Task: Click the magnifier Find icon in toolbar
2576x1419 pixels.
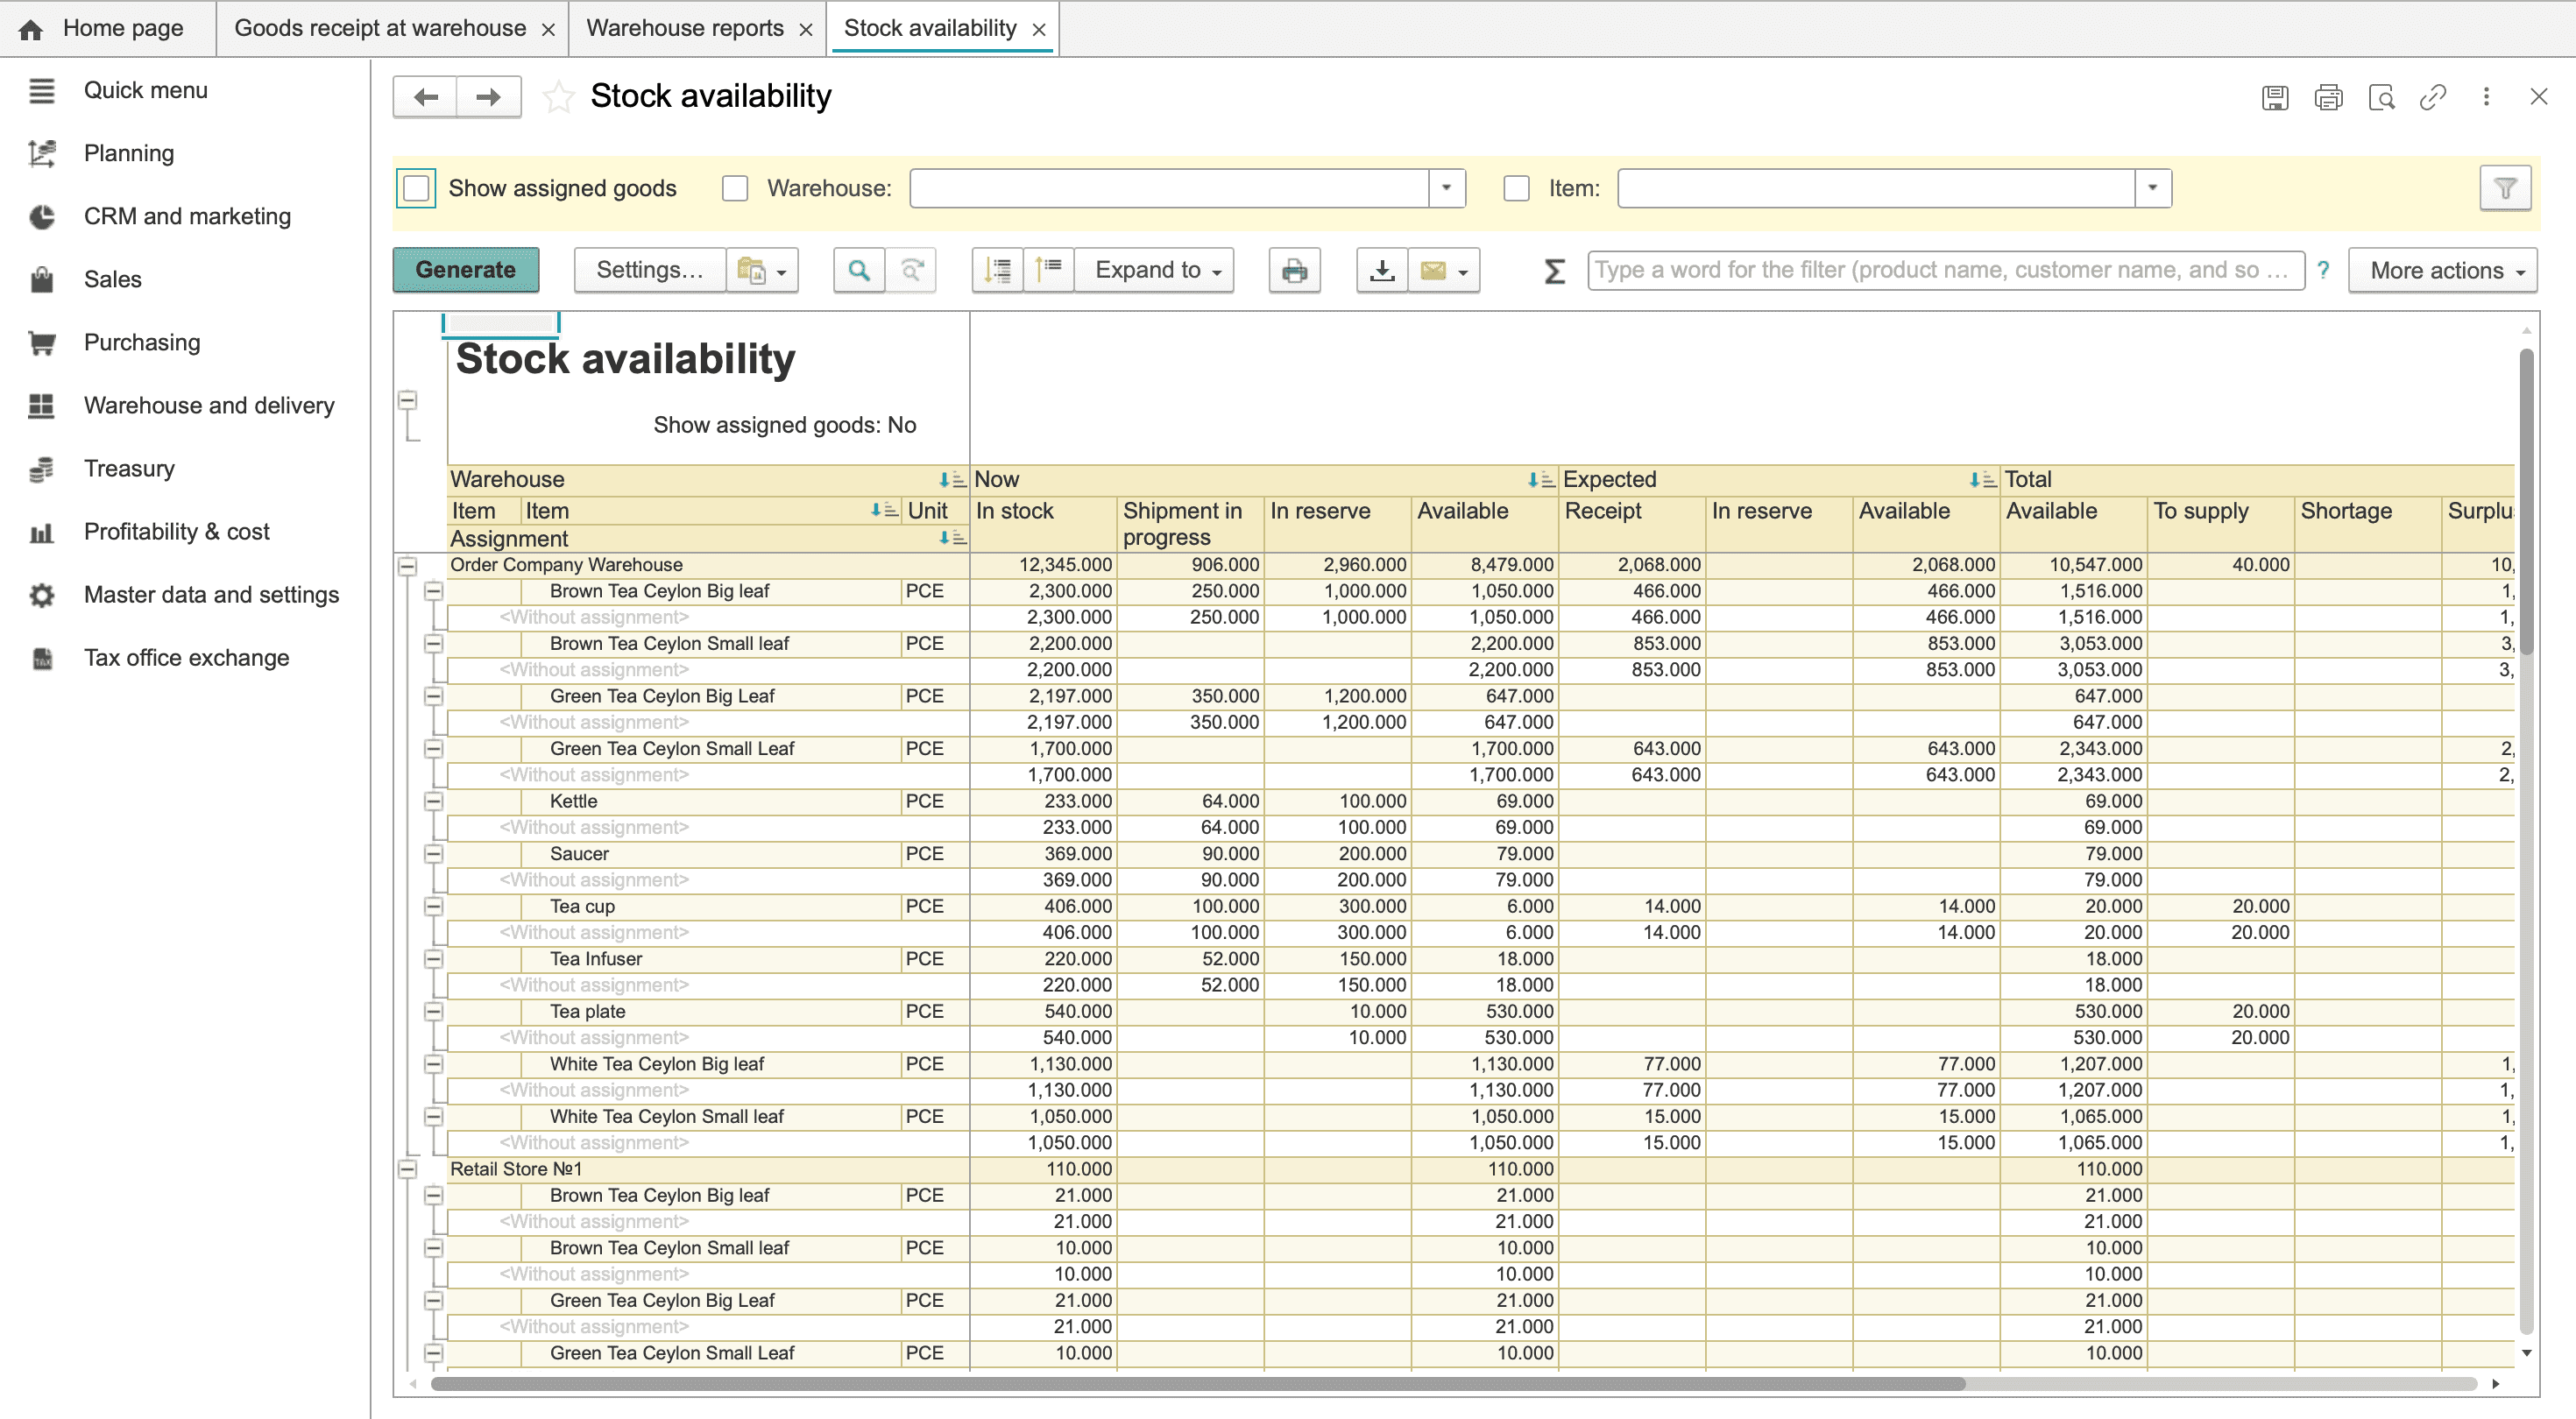Action: tap(858, 270)
